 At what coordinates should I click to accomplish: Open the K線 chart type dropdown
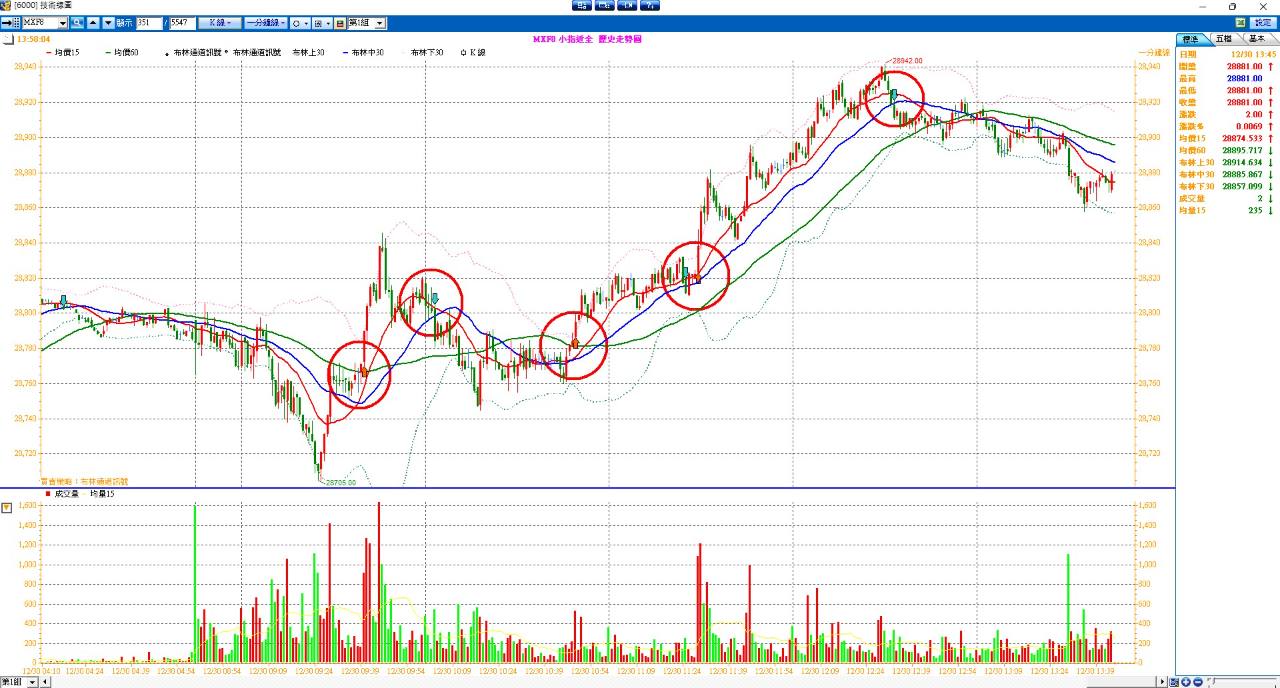tap(218, 22)
